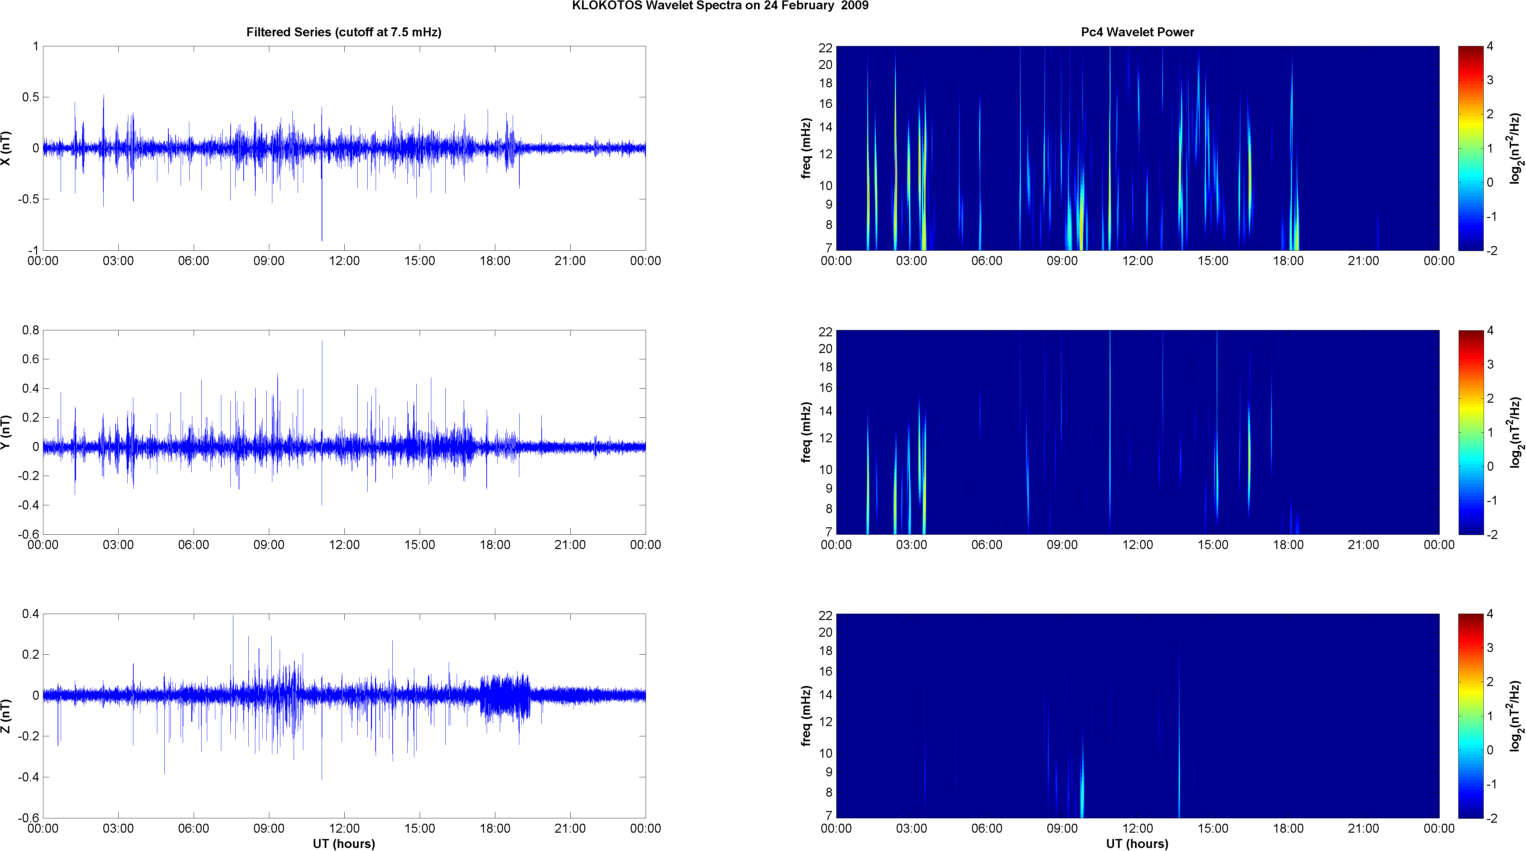Click "freq (mHz)" label of the Z spectrogram
Screen dimensions: 1526x851
pyautogui.click(x=806, y=716)
